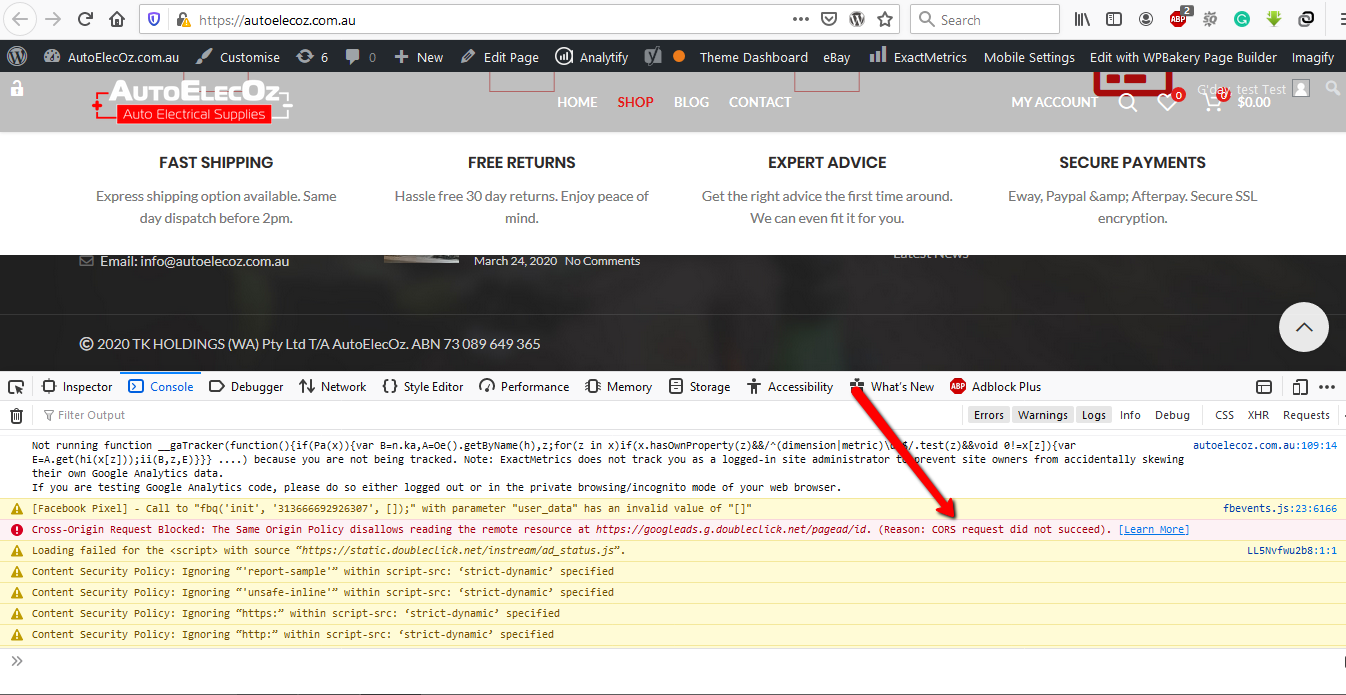View the 6 pending updates
The image size is (1346, 695).
coord(312,57)
